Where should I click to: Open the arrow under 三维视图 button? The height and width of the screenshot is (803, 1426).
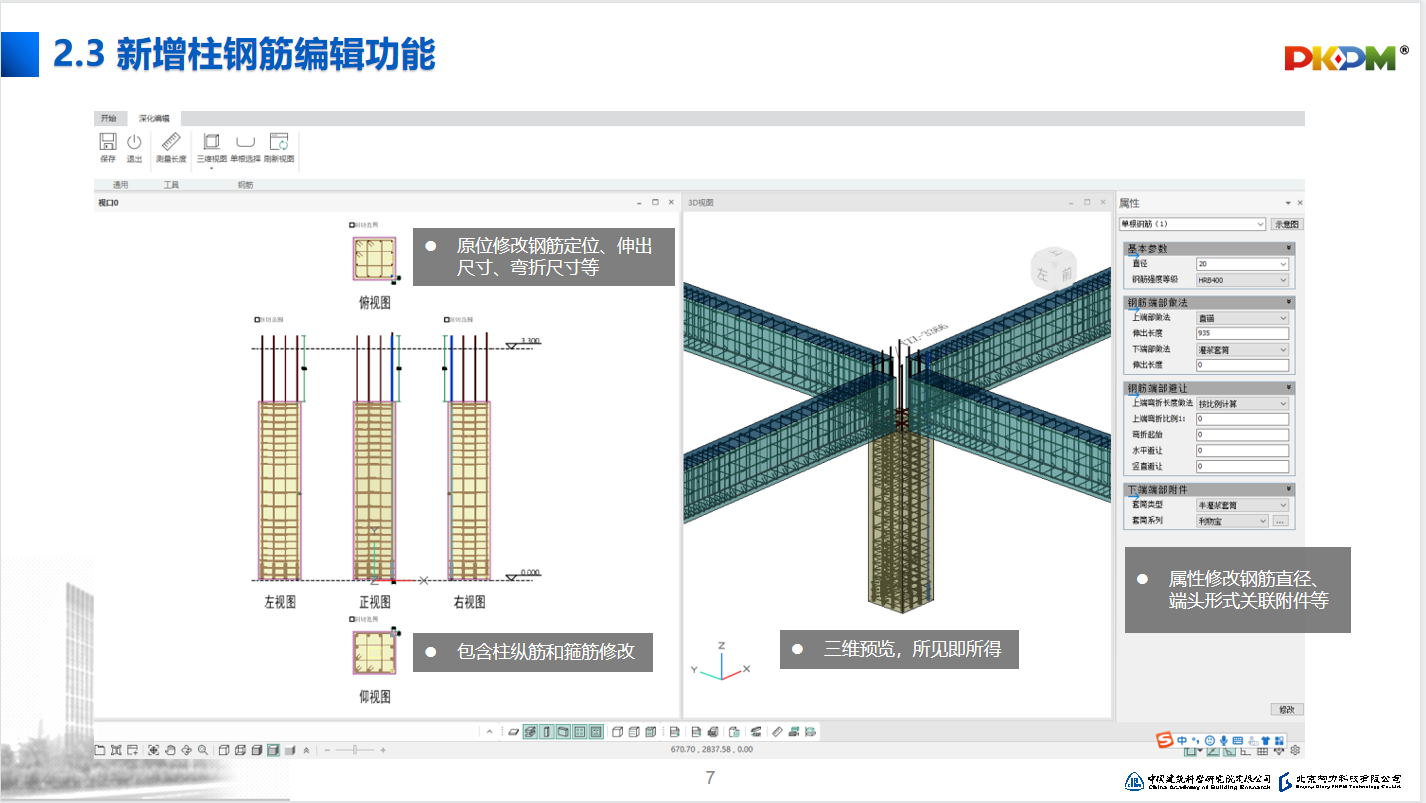[211, 168]
